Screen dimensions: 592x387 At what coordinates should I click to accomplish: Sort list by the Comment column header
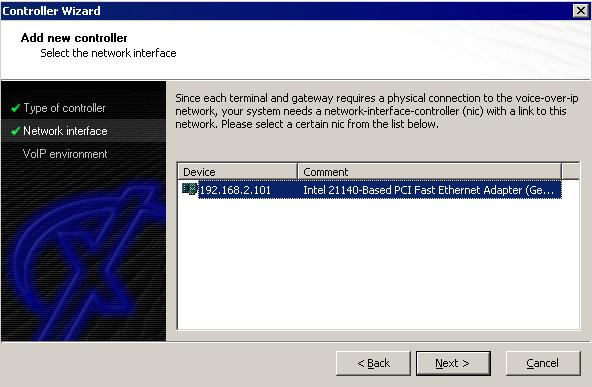coord(430,172)
